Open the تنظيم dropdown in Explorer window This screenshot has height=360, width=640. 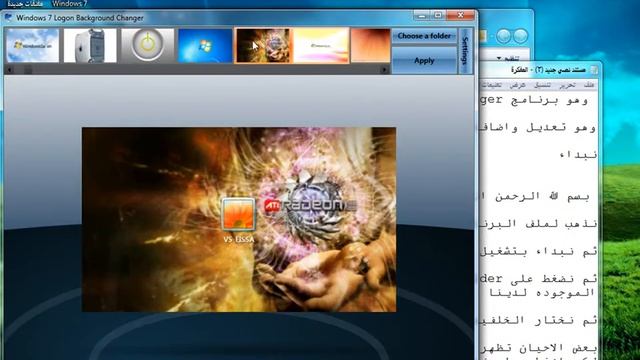(507, 58)
